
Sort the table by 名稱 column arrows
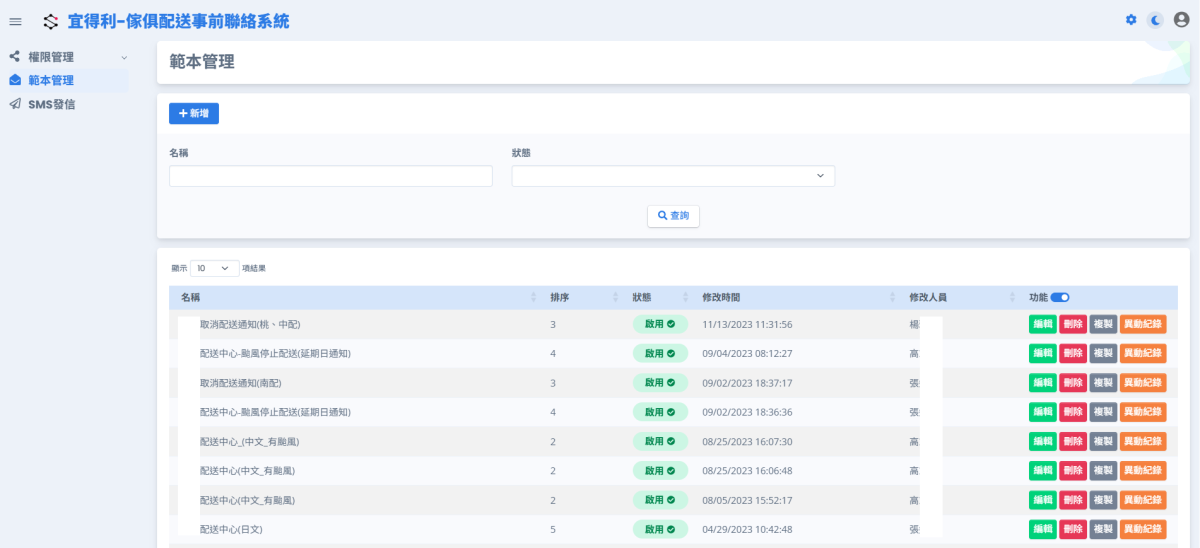click(x=533, y=298)
